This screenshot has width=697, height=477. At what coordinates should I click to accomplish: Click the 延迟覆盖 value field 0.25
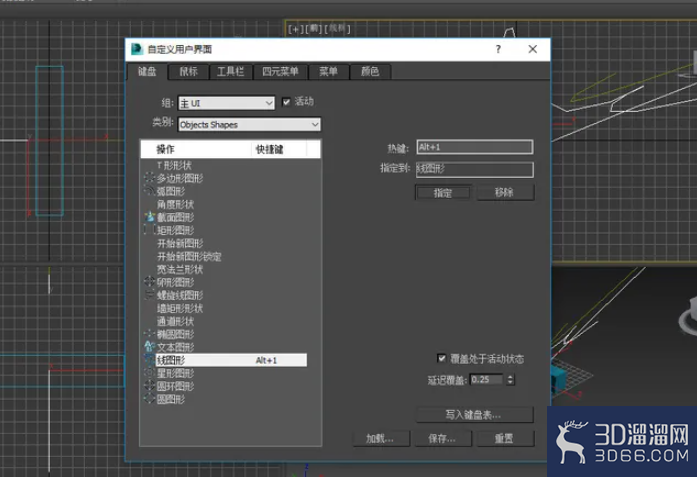(487, 380)
